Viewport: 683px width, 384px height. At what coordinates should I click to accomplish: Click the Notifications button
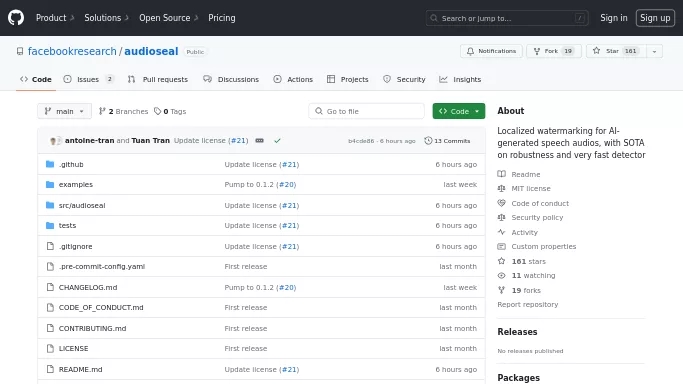(491, 51)
